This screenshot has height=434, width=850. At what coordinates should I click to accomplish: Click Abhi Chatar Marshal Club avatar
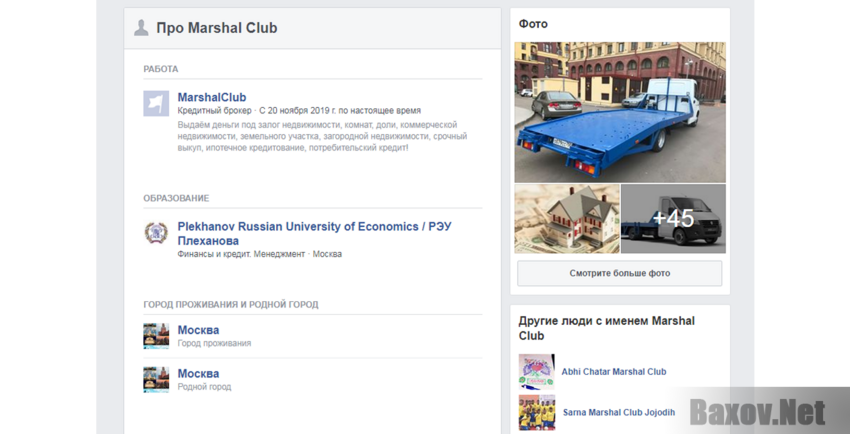click(x=537, y=372)
